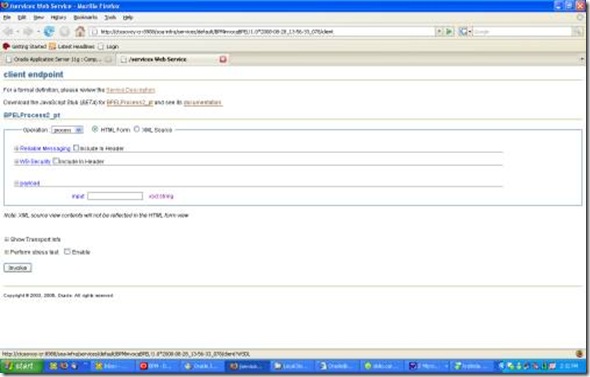Click the search magnifier icon
590x377 pixels.
(577, 32)
